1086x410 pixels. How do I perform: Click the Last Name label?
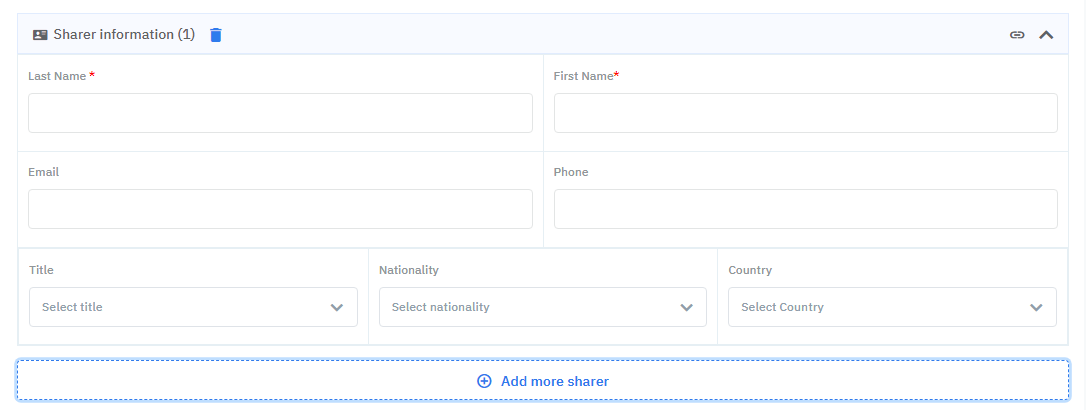[x=57, y=76]
